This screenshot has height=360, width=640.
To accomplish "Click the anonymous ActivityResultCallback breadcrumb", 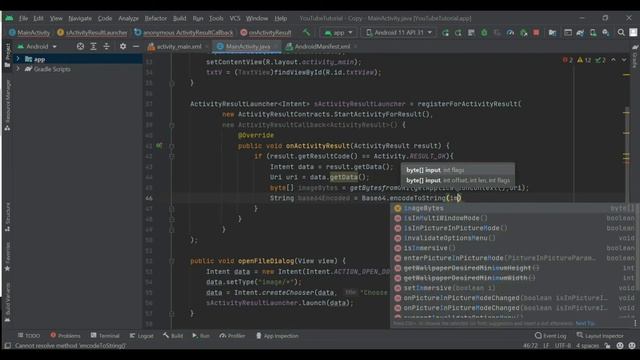I will (x=184, y=33).
